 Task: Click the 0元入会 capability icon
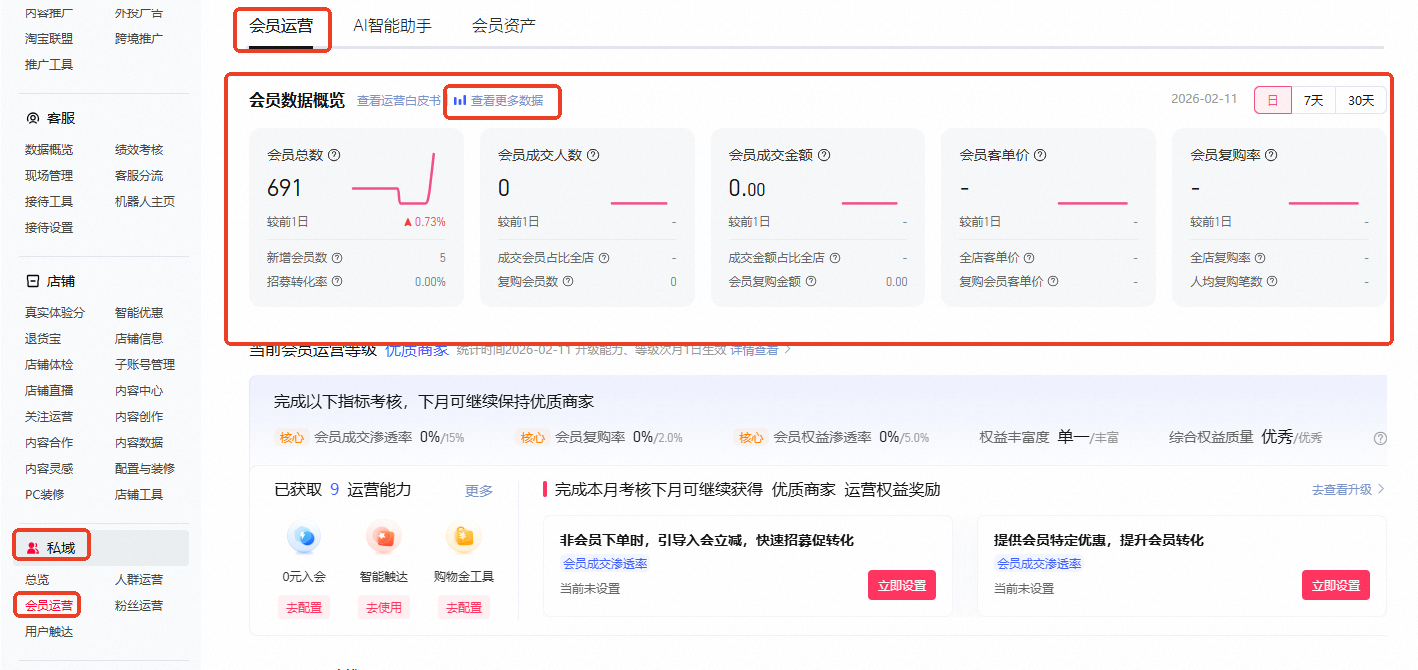coord(304,538)
